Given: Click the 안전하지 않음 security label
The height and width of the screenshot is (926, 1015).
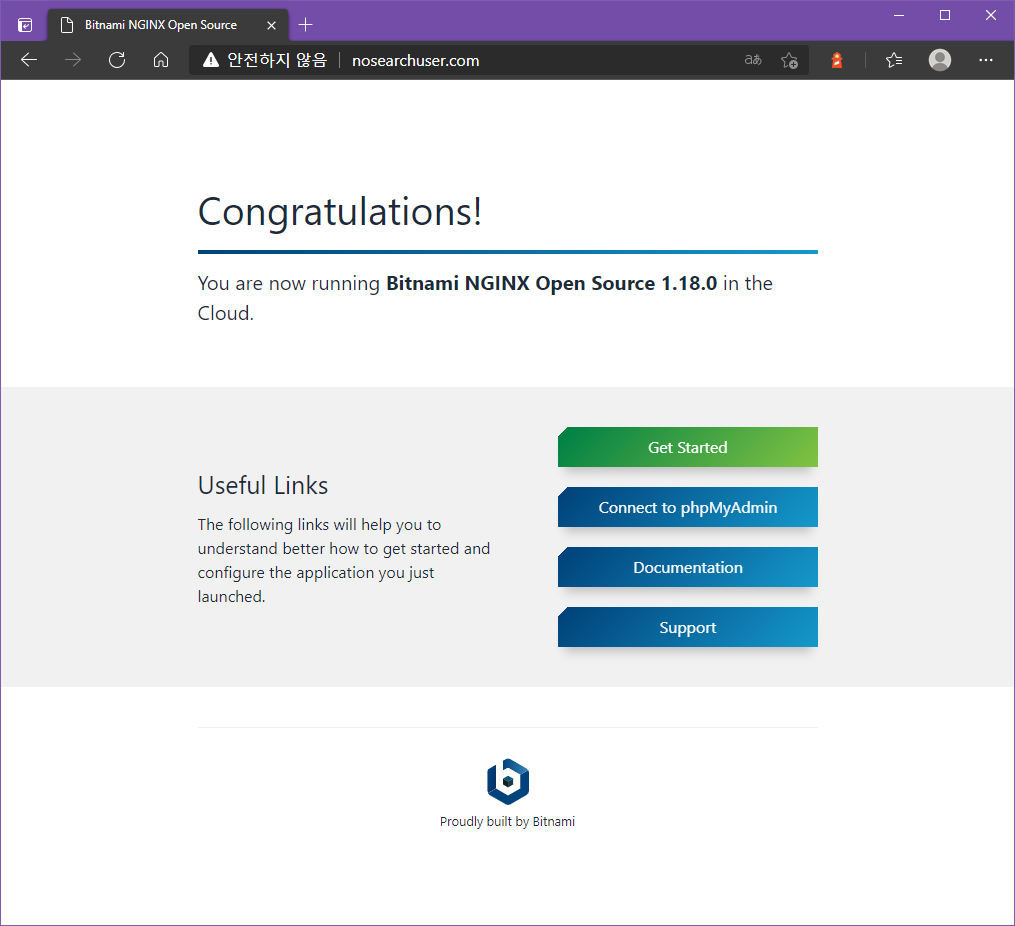Looking at the screenshot, I should [277, 60].
